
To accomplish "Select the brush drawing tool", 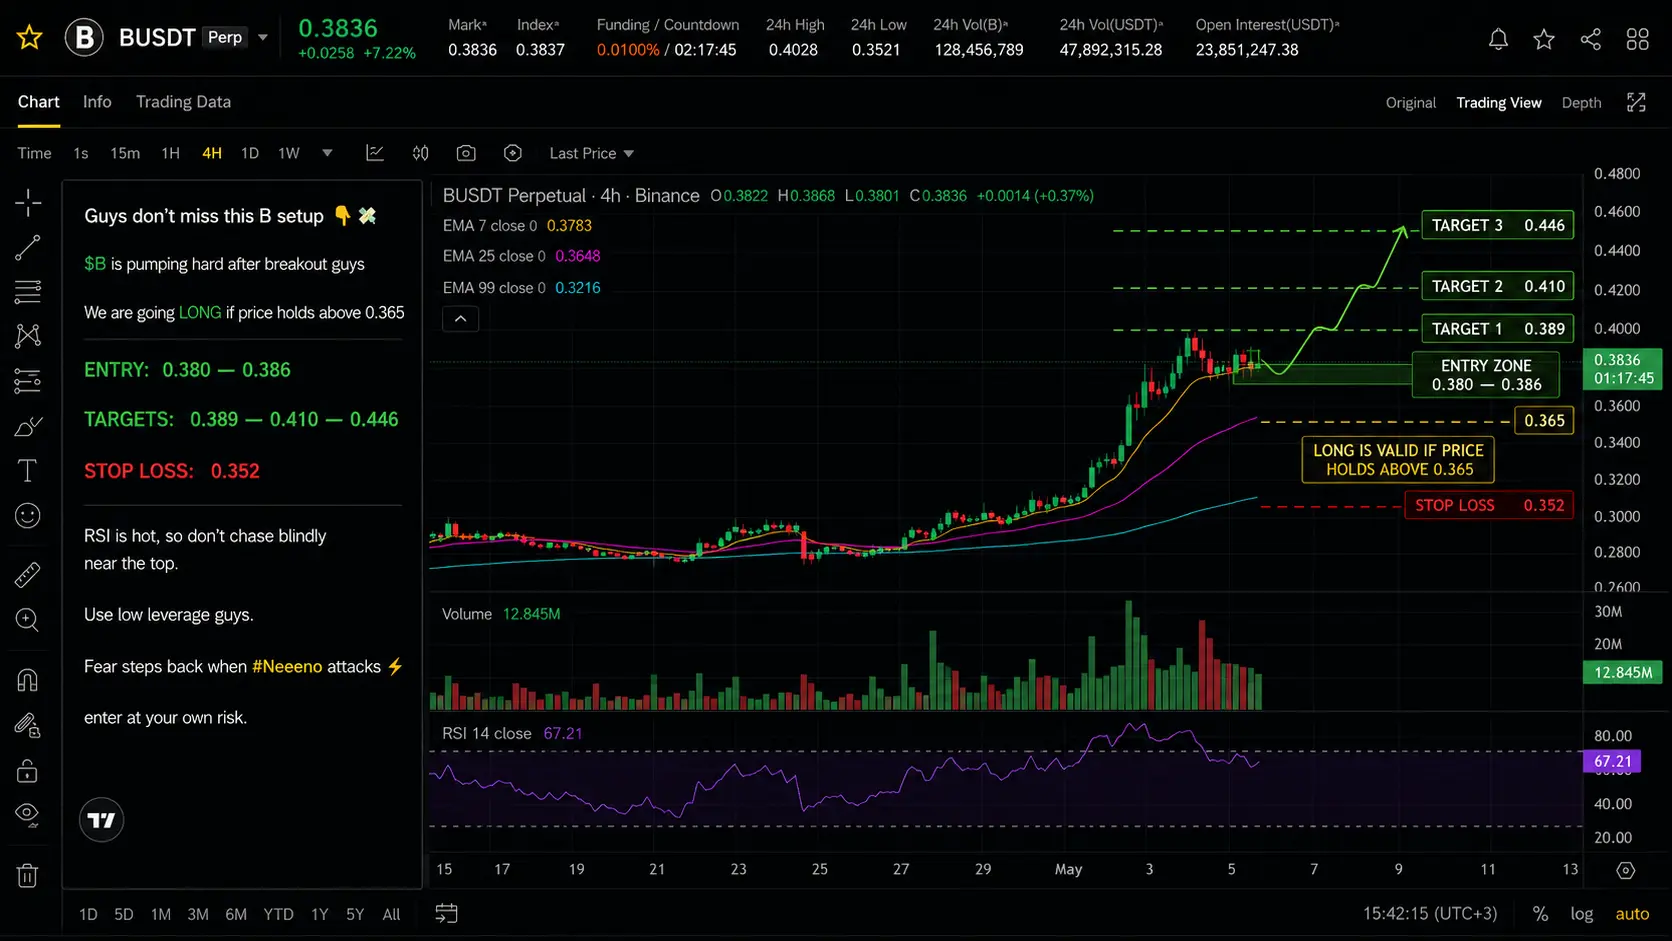I will coord(28,427).
